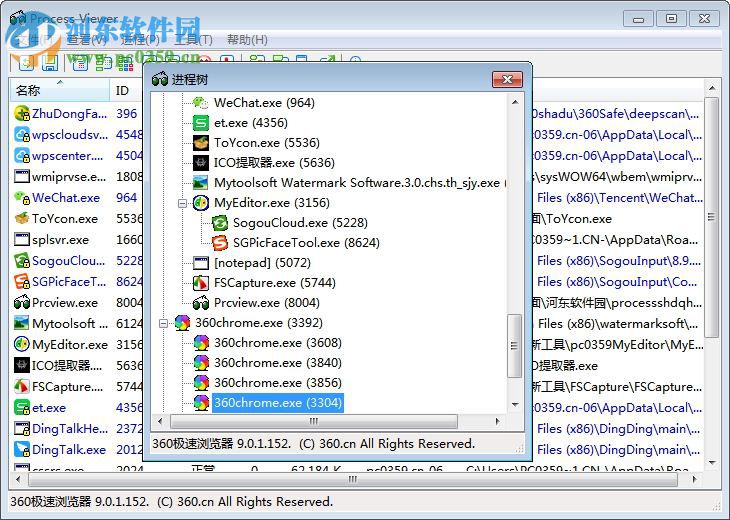Click the 面\ToYcon.exe path text
The image size is (730, 520).
coord(572,219)
